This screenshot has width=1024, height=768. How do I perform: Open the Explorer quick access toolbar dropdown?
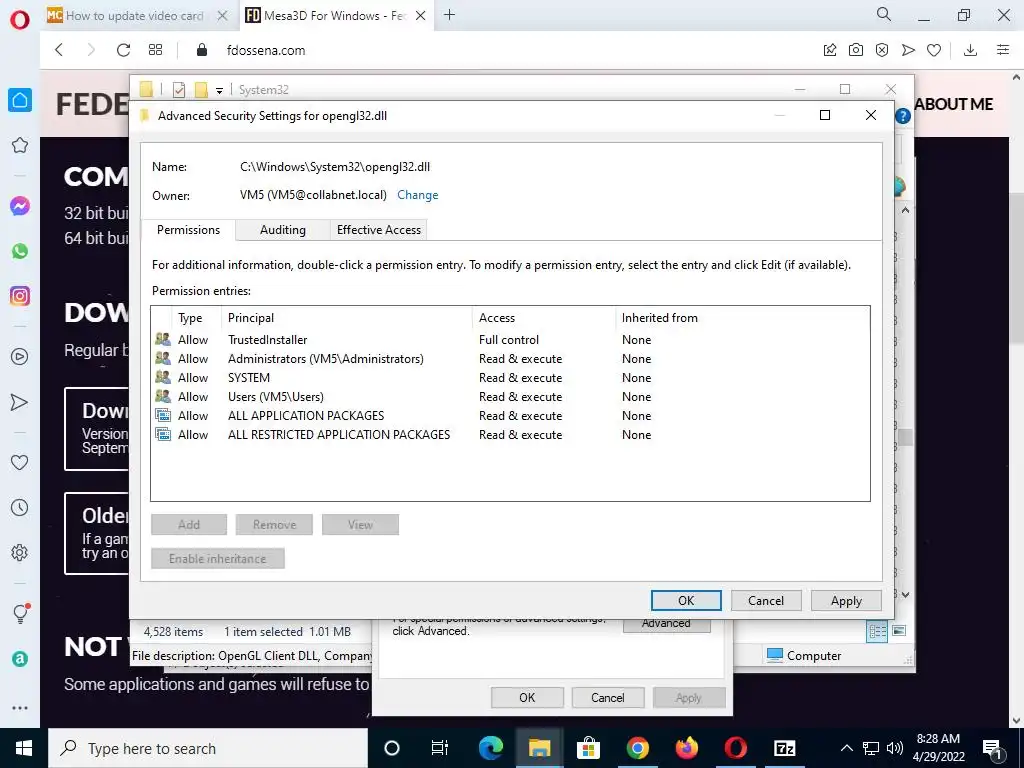[x=219, y=90]
